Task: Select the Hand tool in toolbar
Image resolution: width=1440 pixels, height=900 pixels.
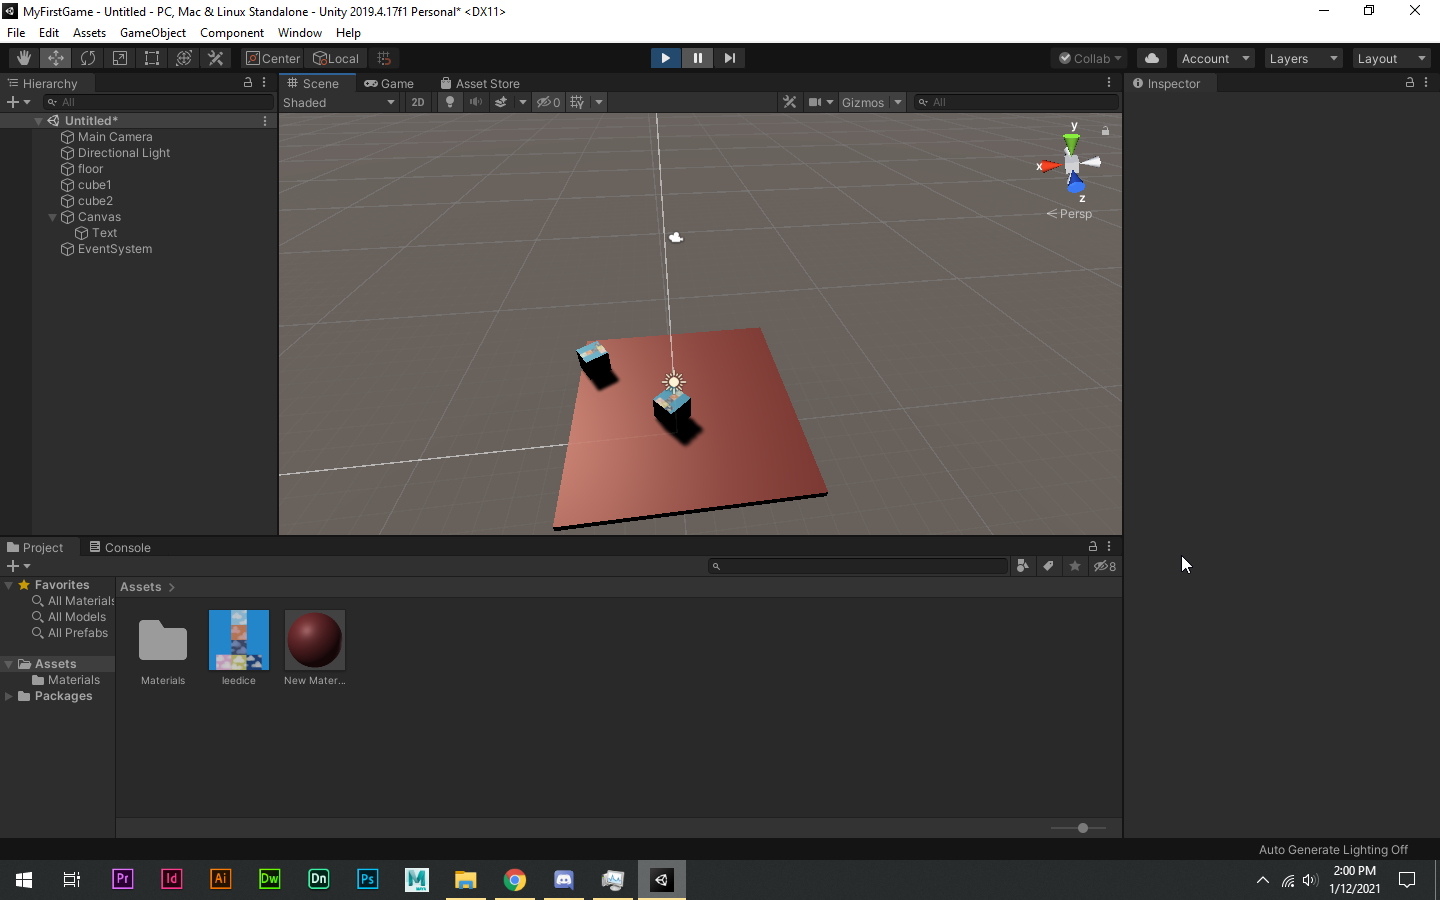Action: (x=24, y=58)
